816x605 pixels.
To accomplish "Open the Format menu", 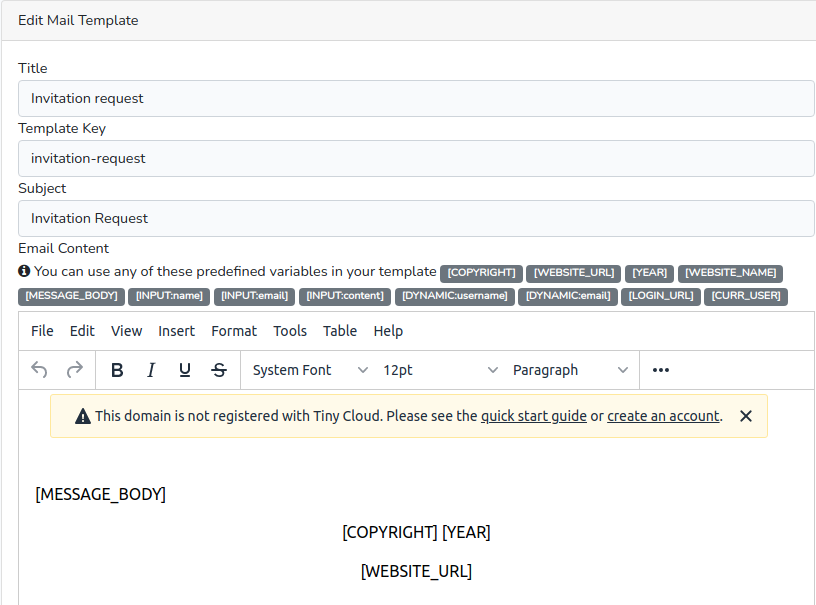I will click(234, 331).
